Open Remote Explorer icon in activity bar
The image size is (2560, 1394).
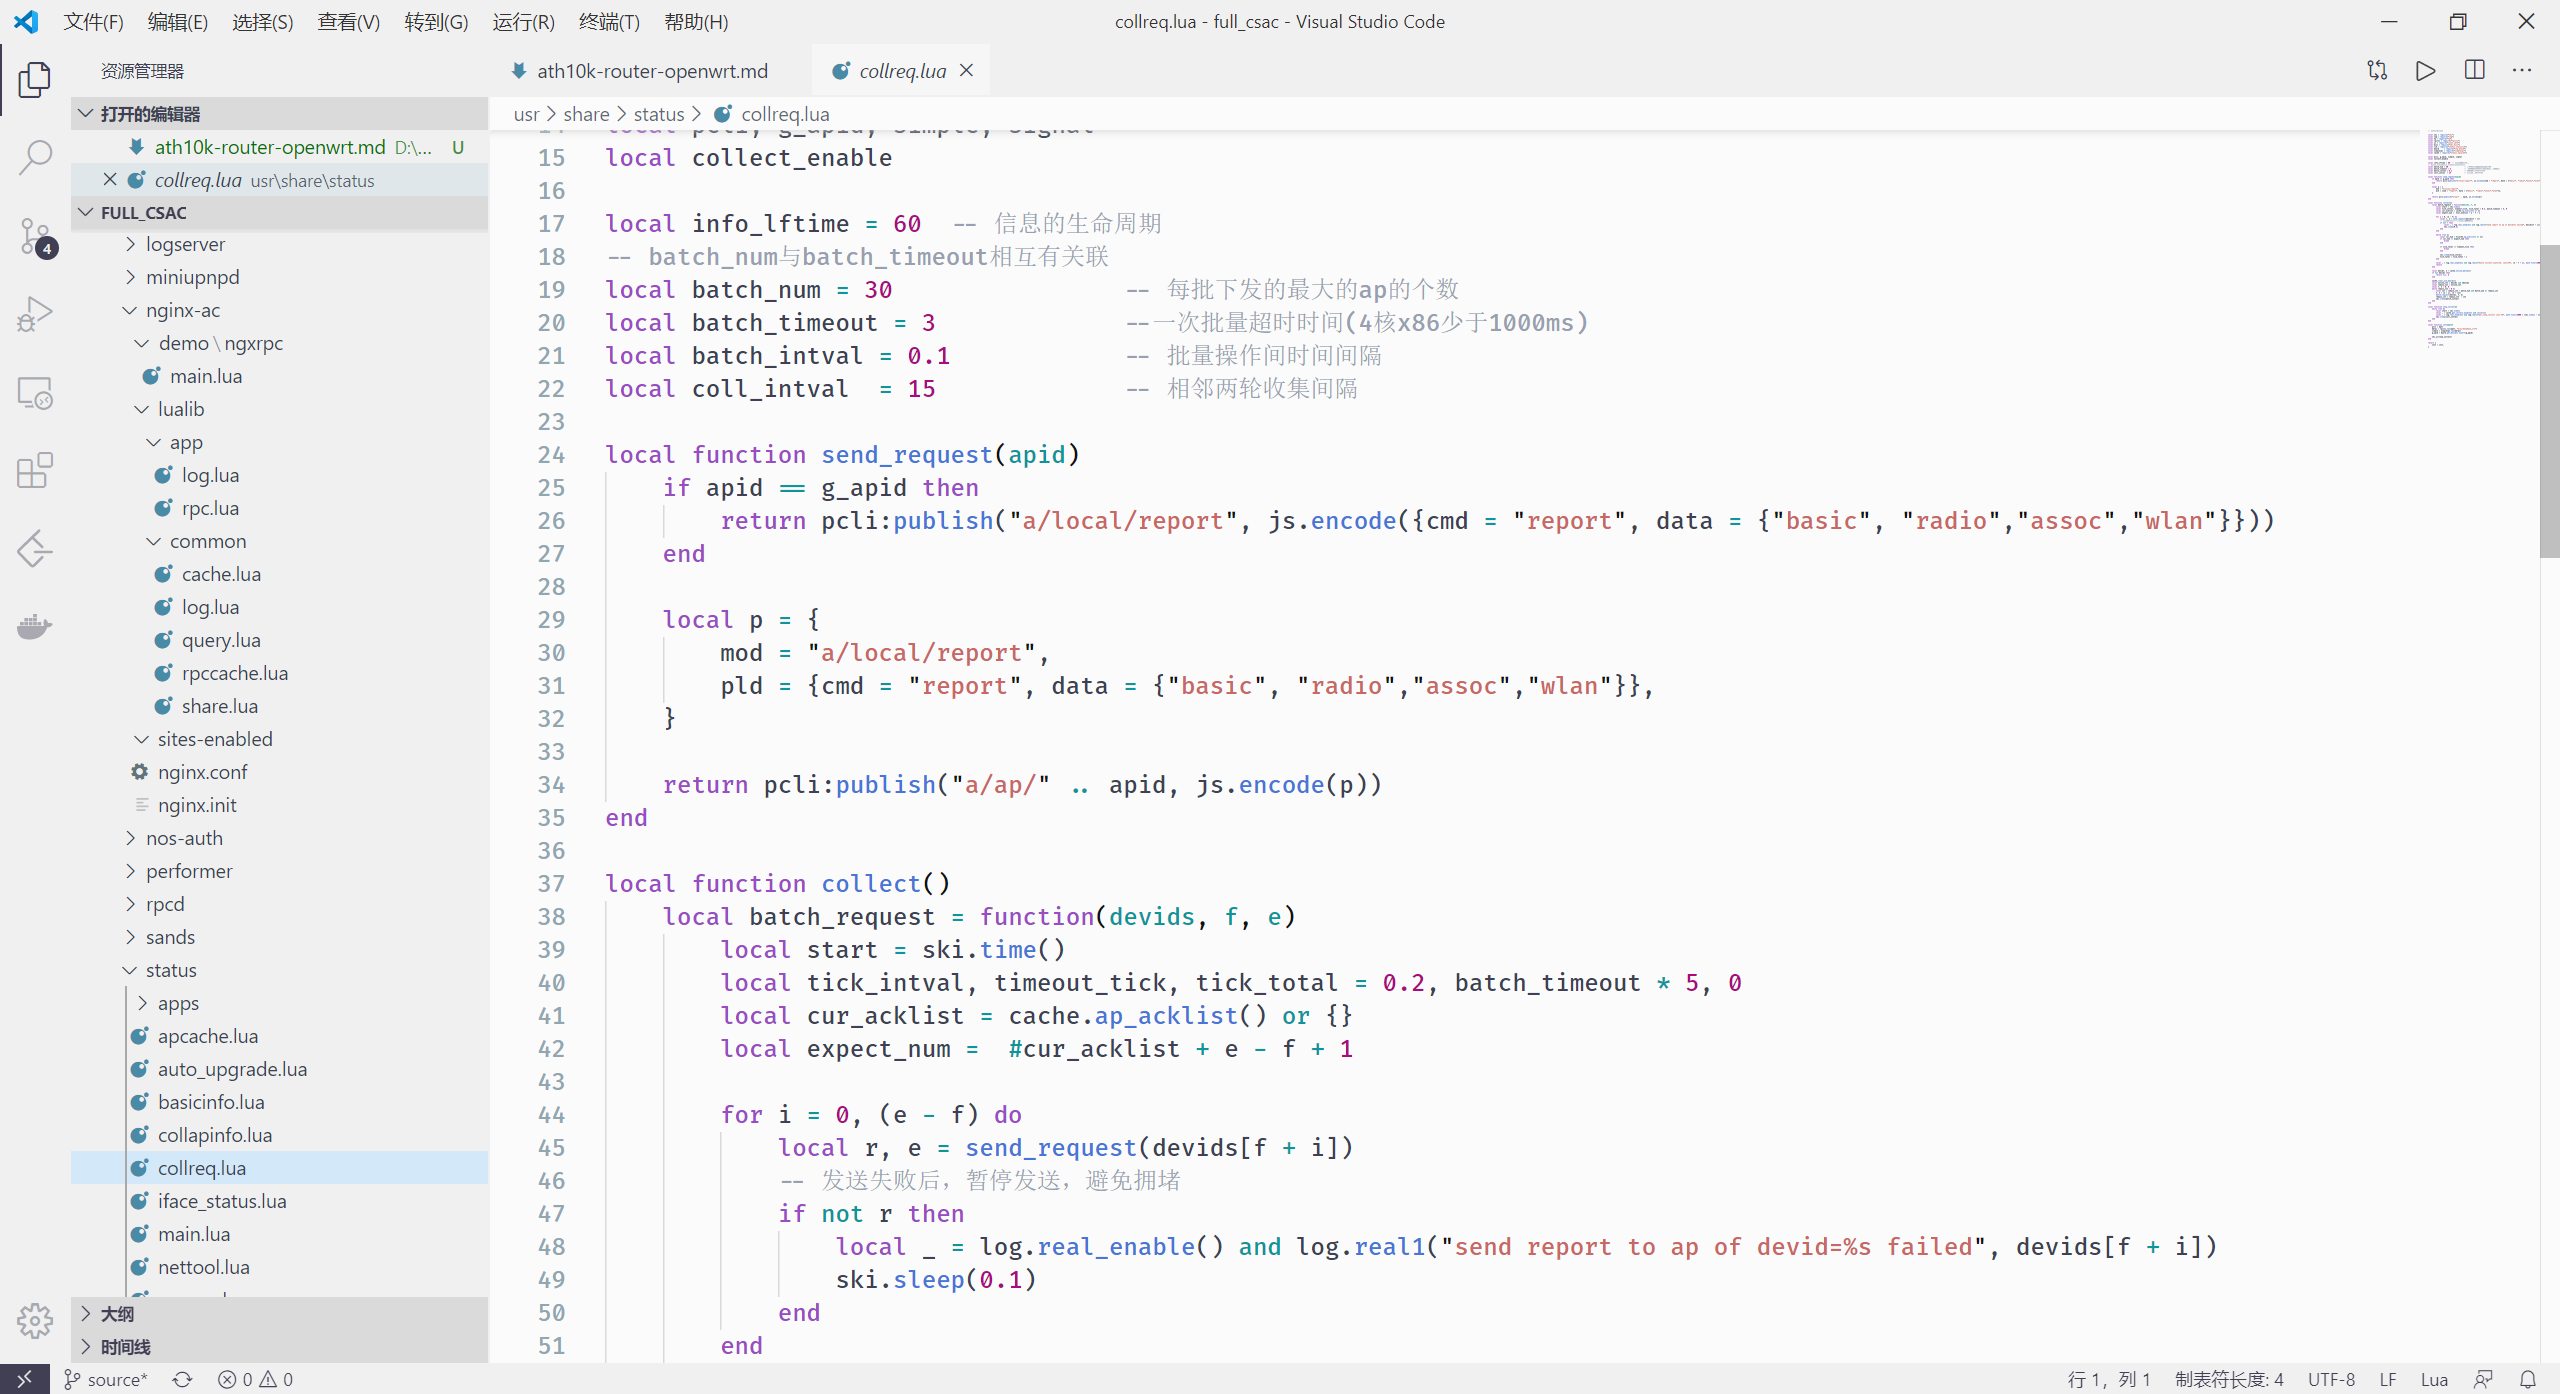[34, 392]
